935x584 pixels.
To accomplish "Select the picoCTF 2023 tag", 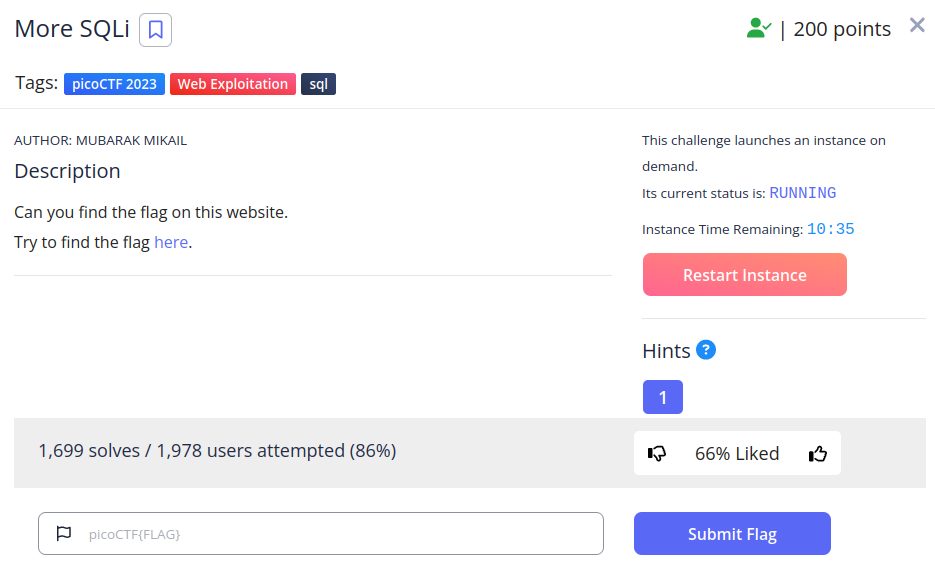I will point(113,84).
